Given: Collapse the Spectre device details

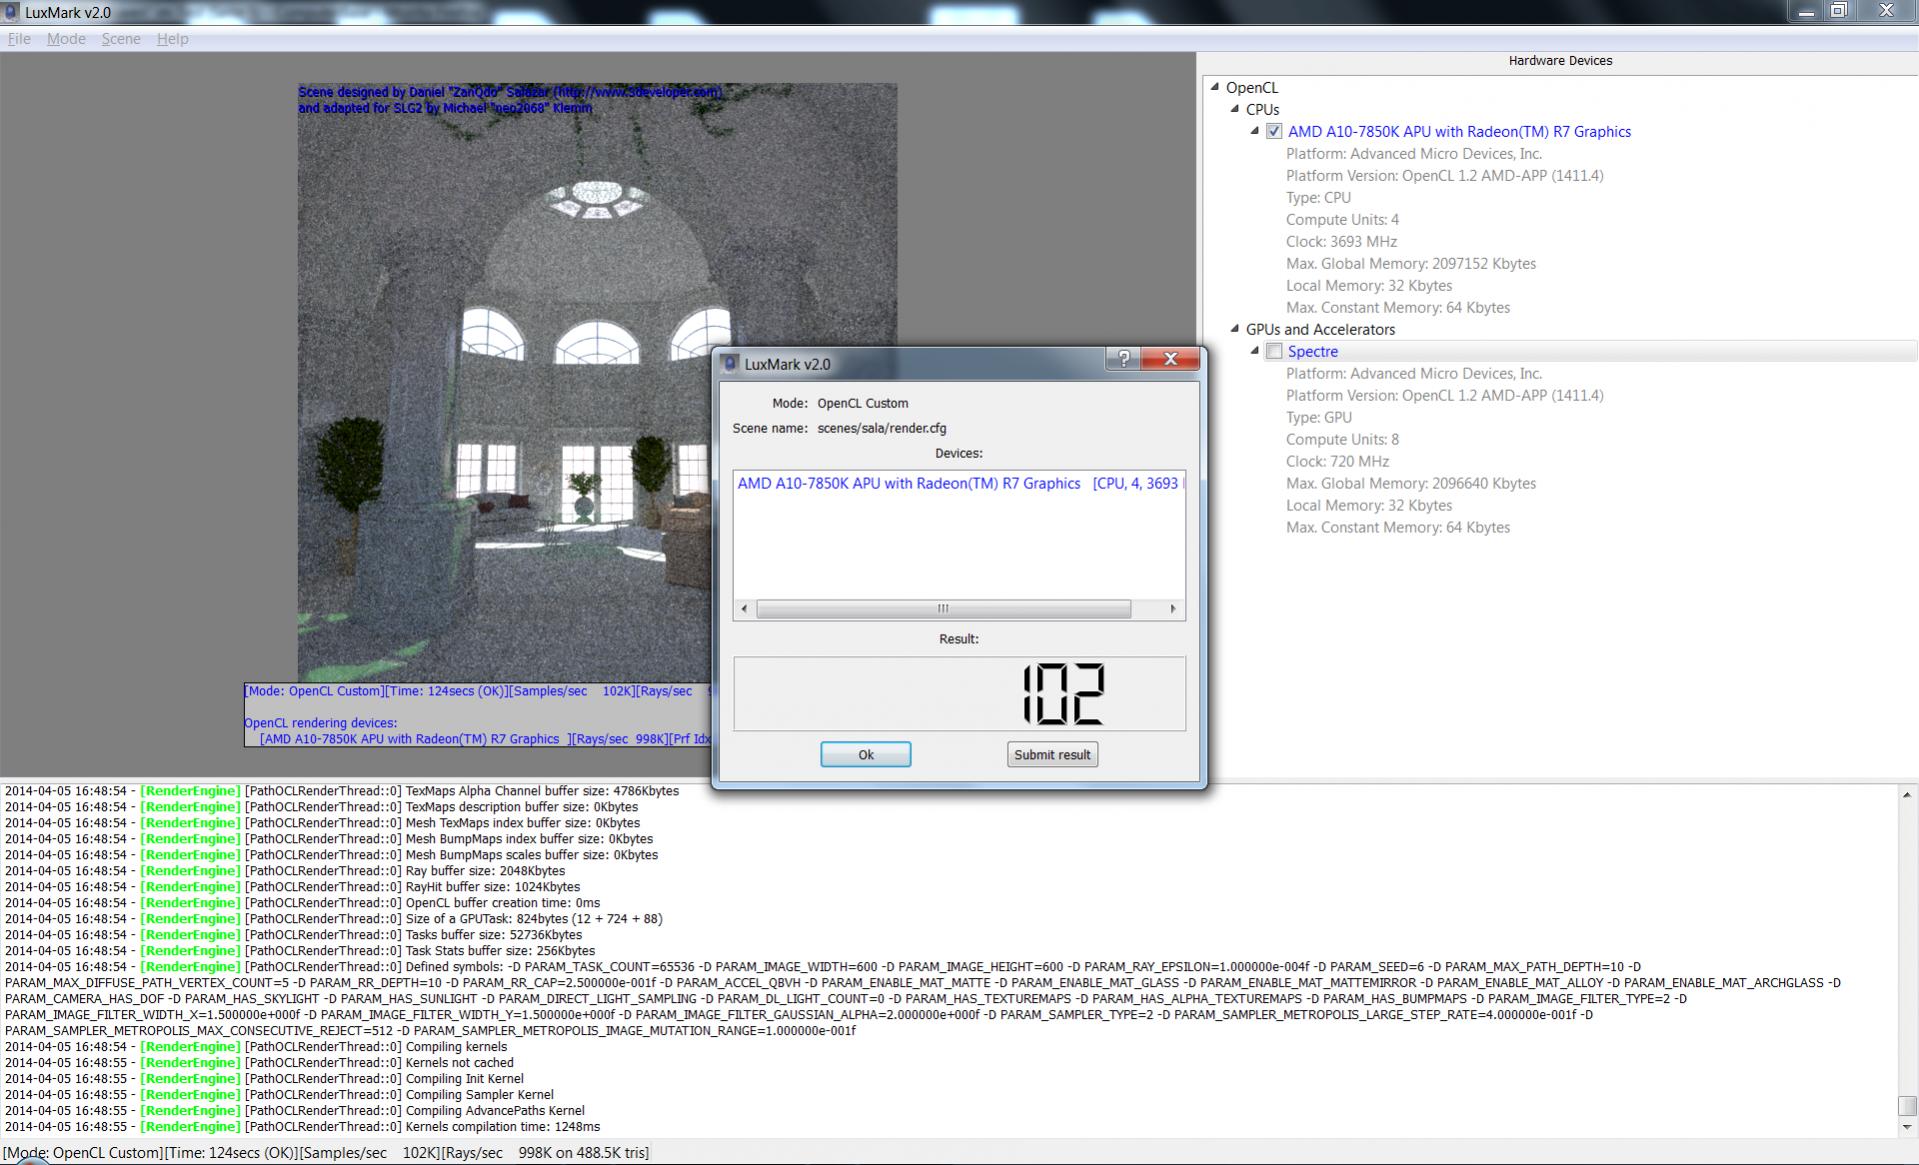Looking at the screenshot, I should [x=1255, y=351].
